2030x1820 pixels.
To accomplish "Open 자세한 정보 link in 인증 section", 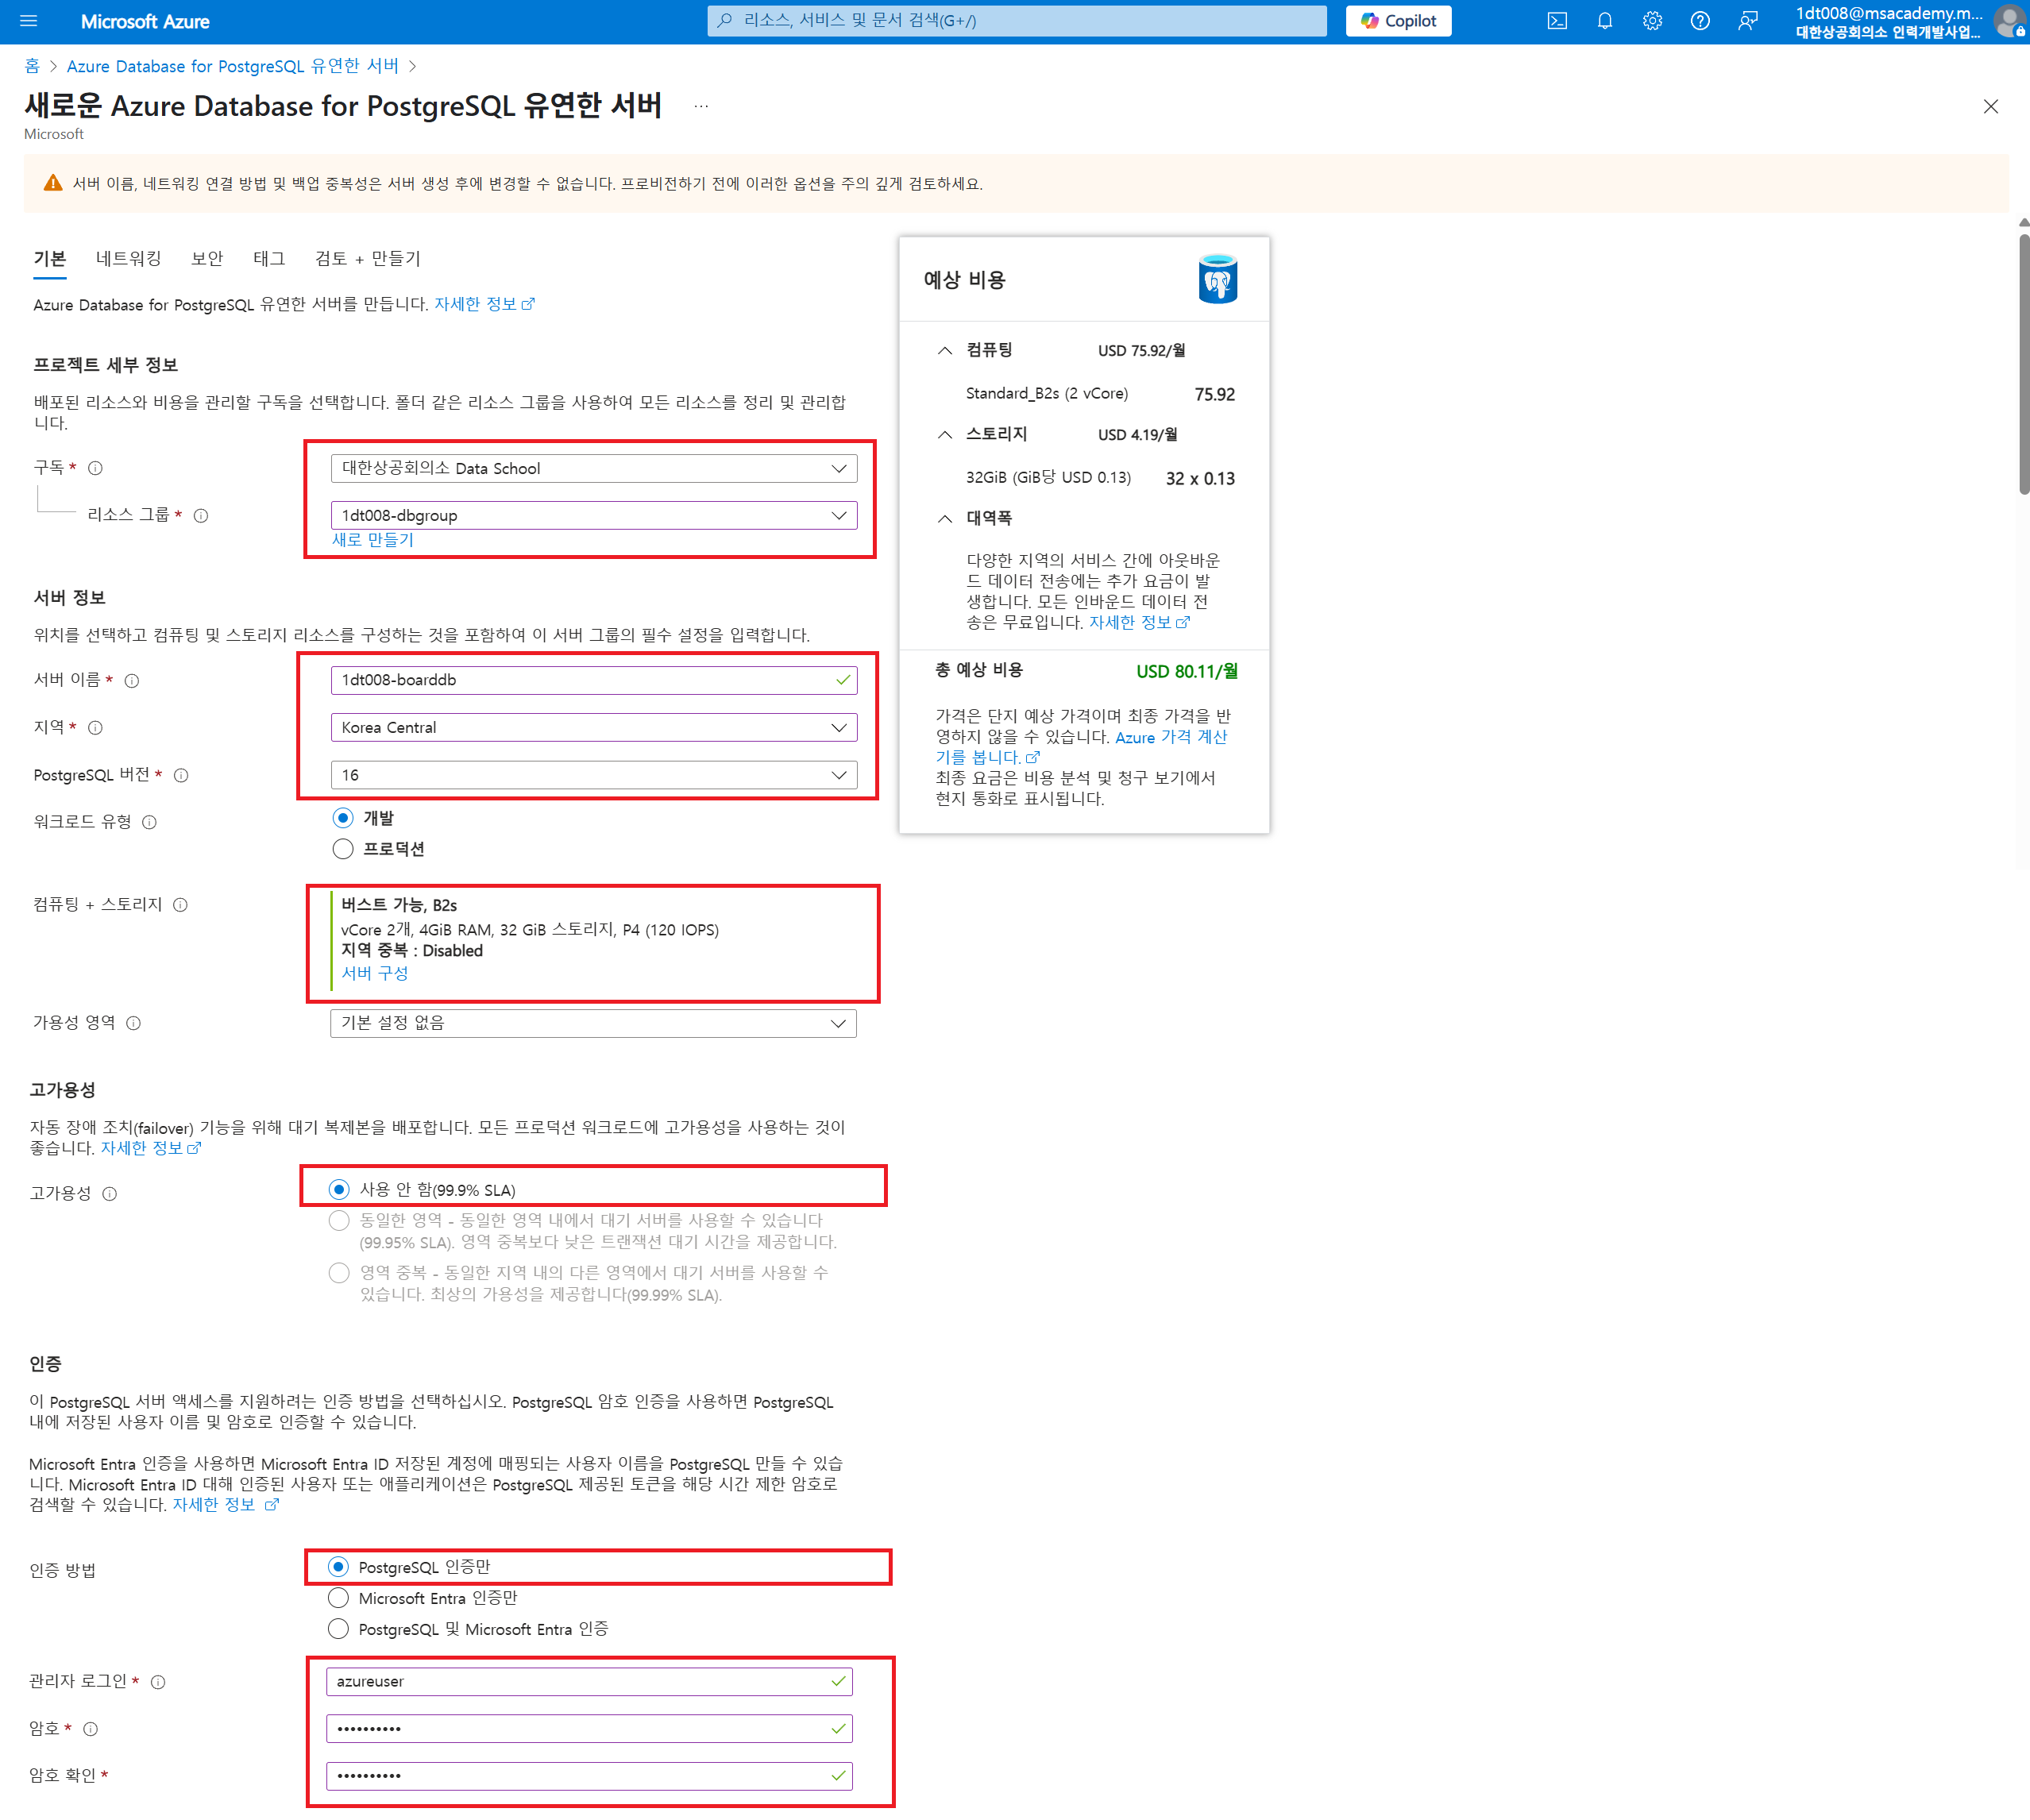I will point(225,1505).
